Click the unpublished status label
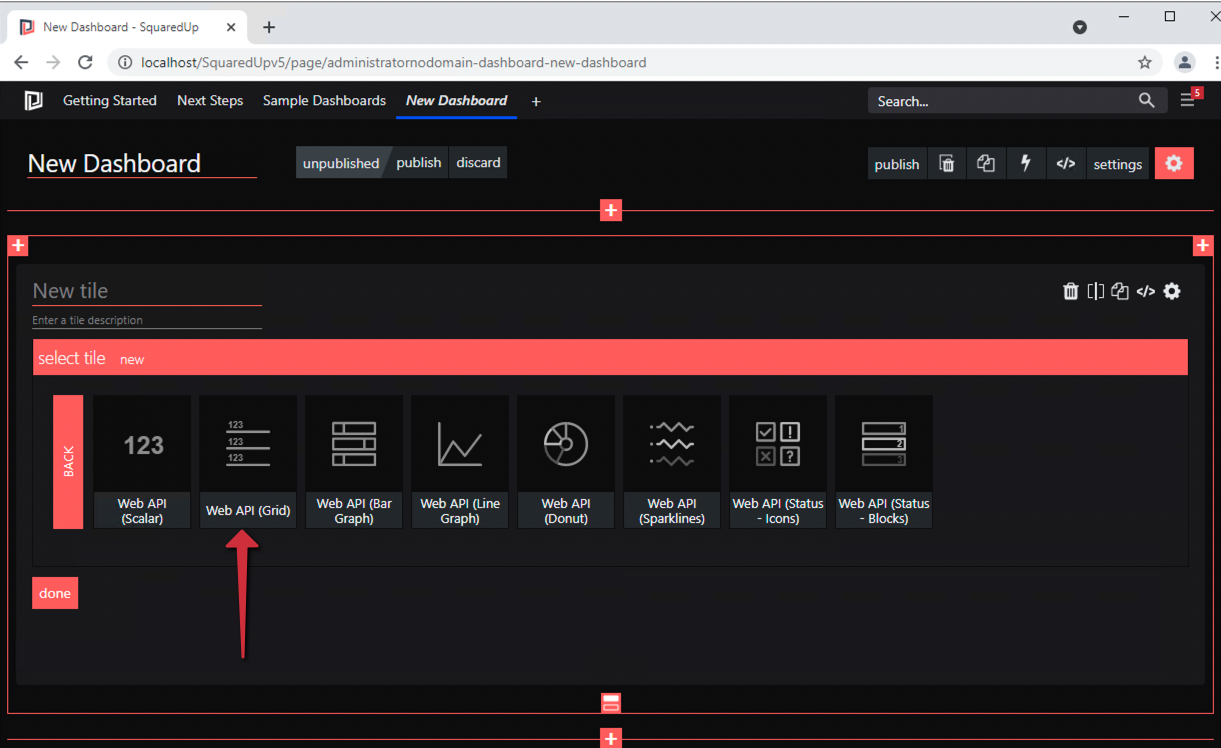The image size is (1221, 748). pos(341,162)
